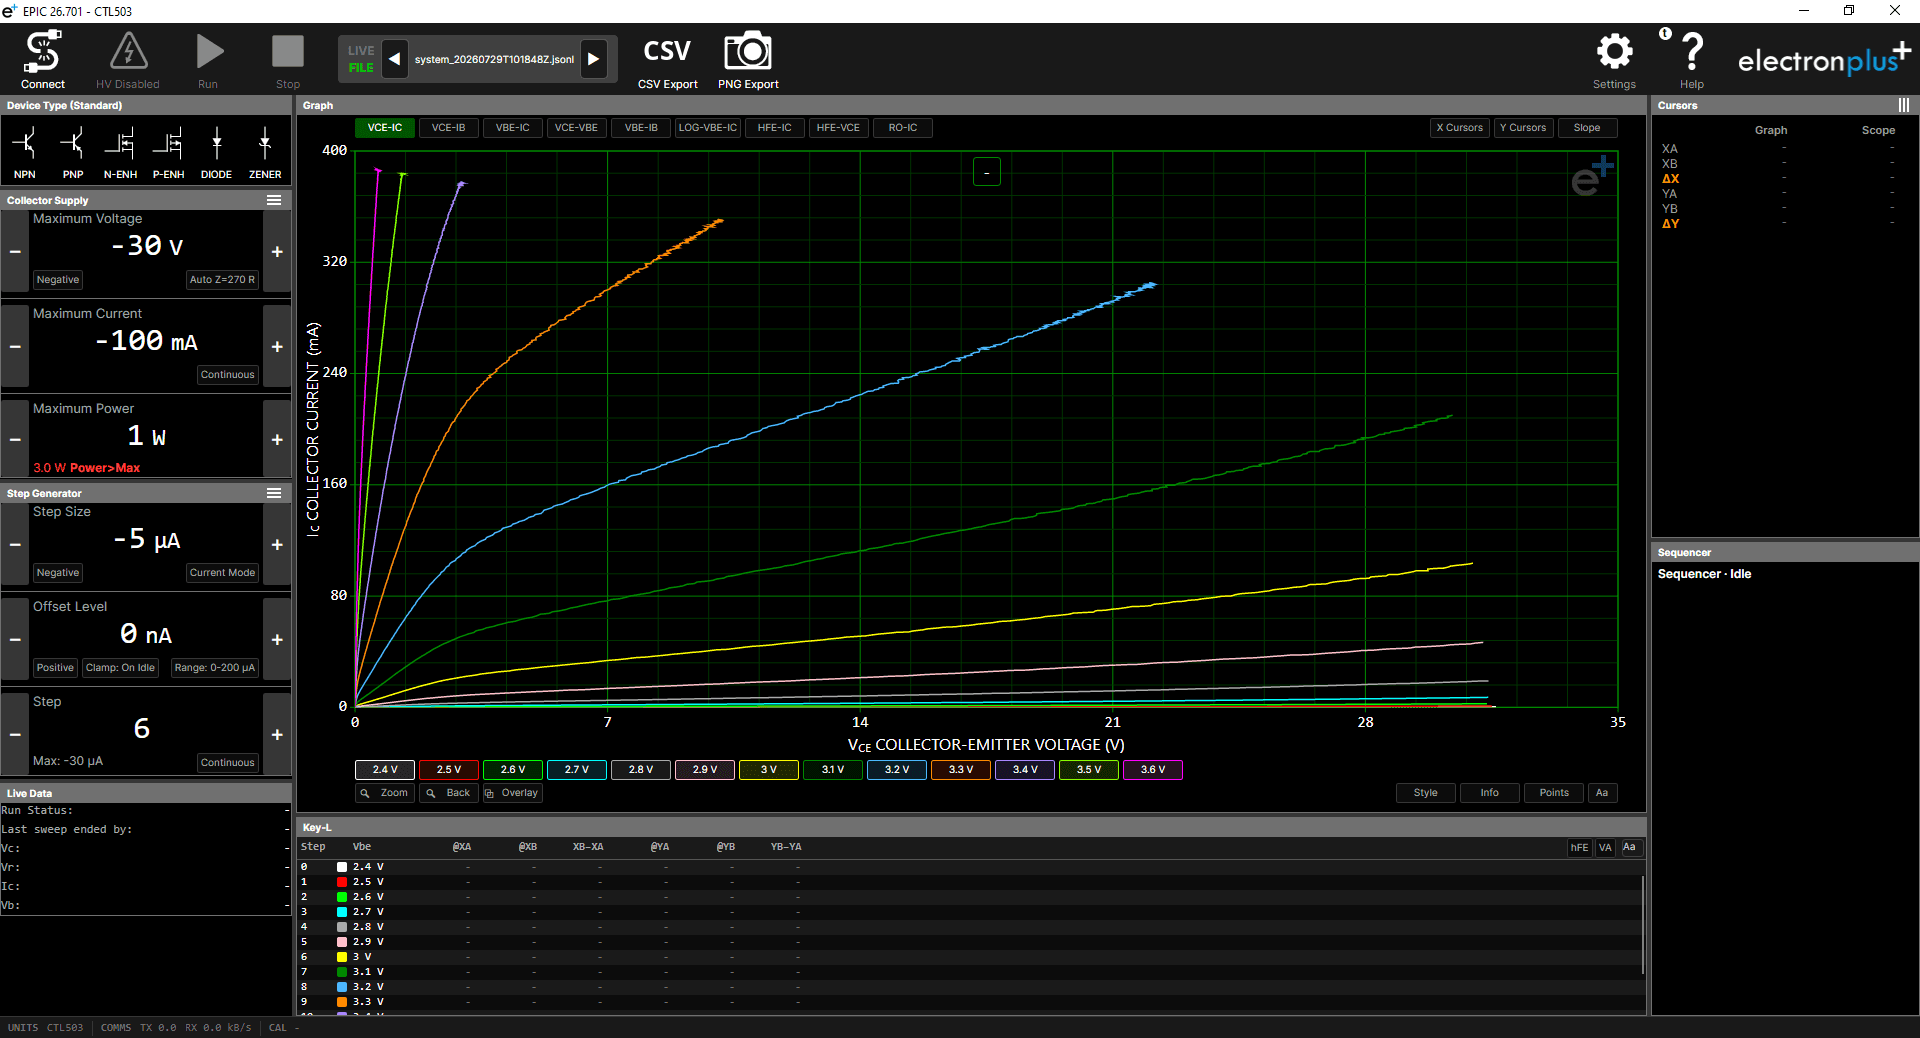1920x1038 pixels.
Task: Click the hFE button in Key-L table
Action: [x=1579, y=848]
